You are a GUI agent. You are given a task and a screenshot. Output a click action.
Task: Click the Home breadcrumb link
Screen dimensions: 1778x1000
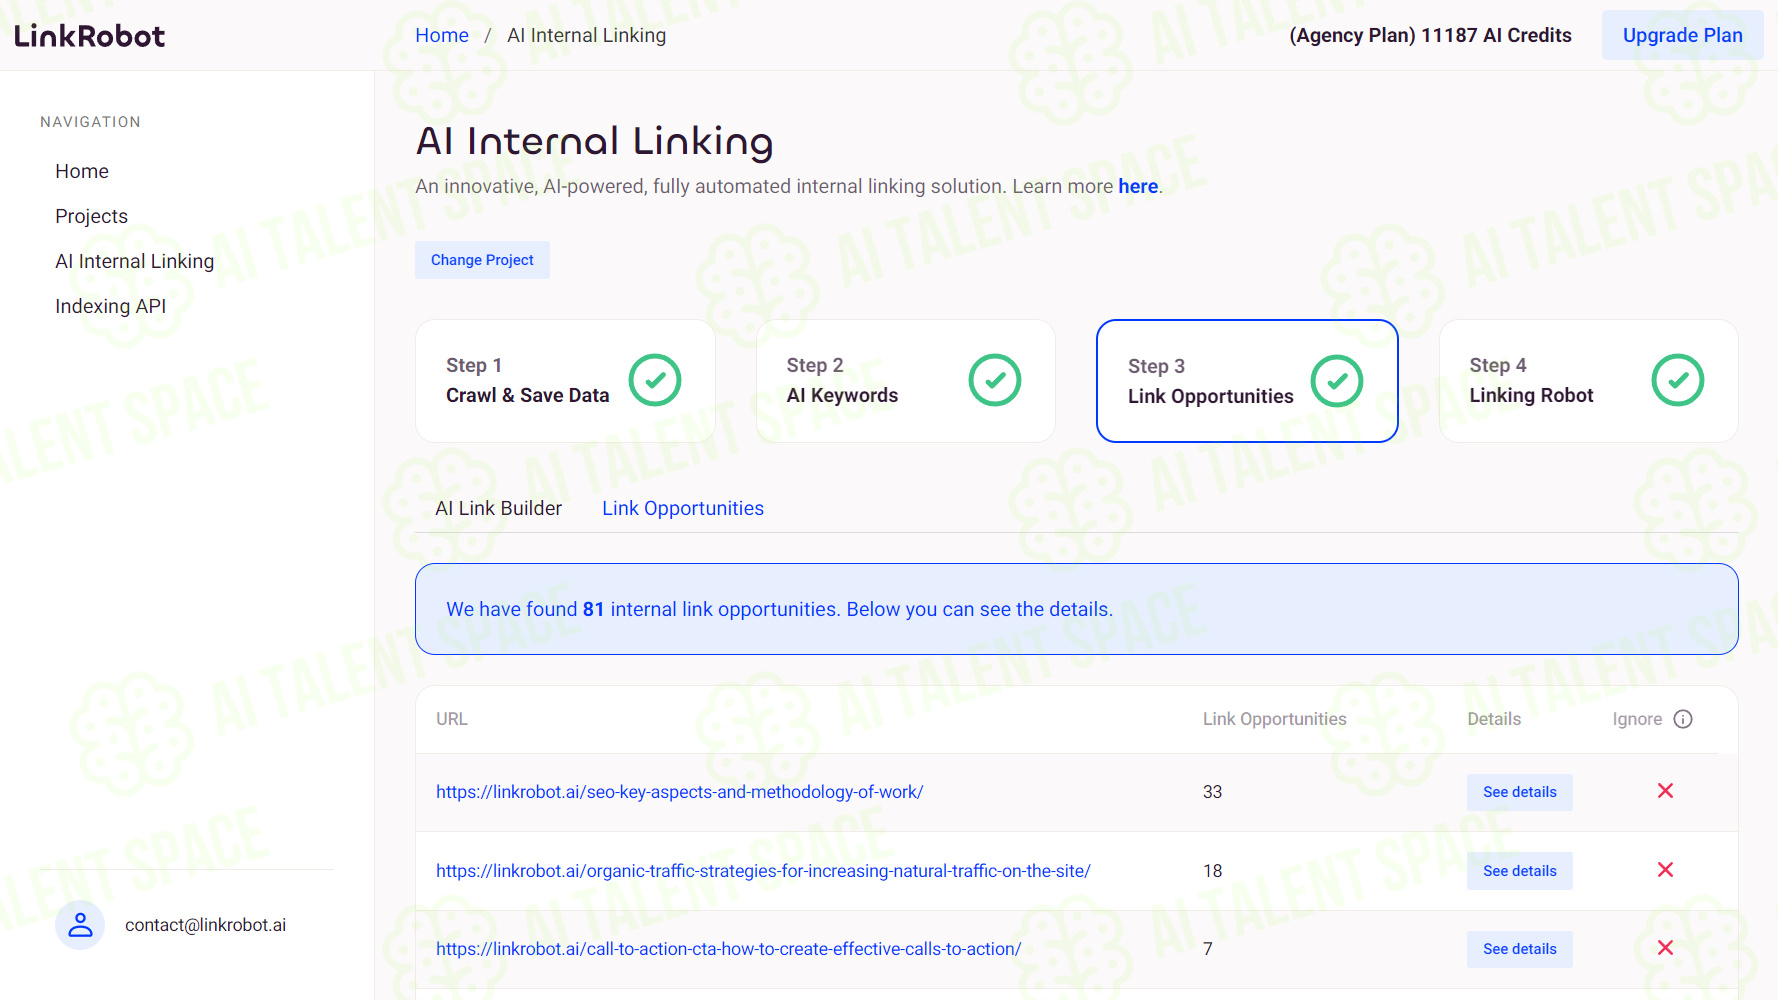442,35
